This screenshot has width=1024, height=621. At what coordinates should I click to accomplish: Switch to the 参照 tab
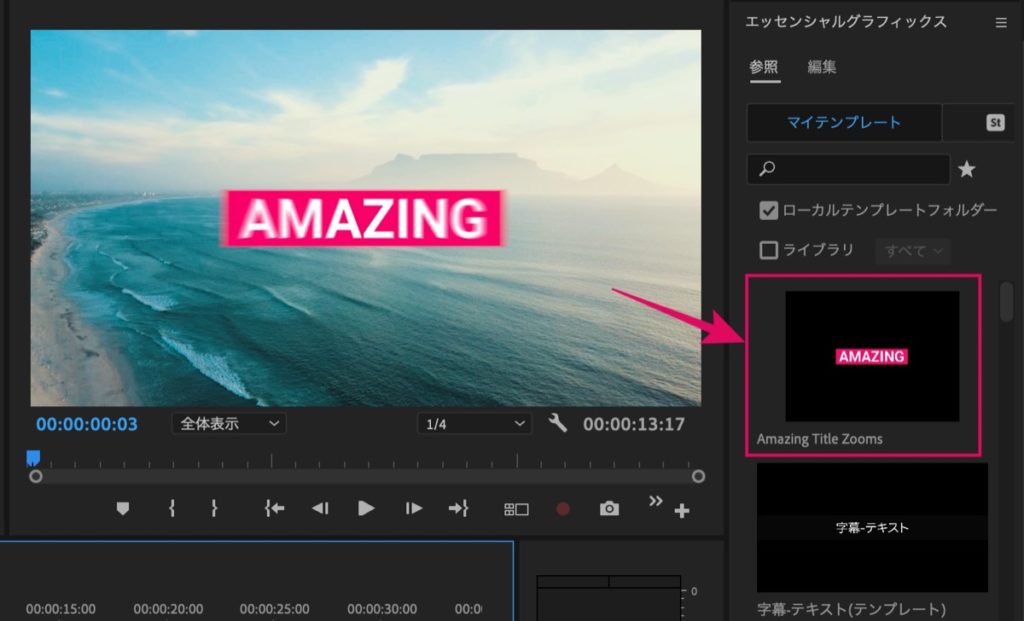click(x=764, y=67)
